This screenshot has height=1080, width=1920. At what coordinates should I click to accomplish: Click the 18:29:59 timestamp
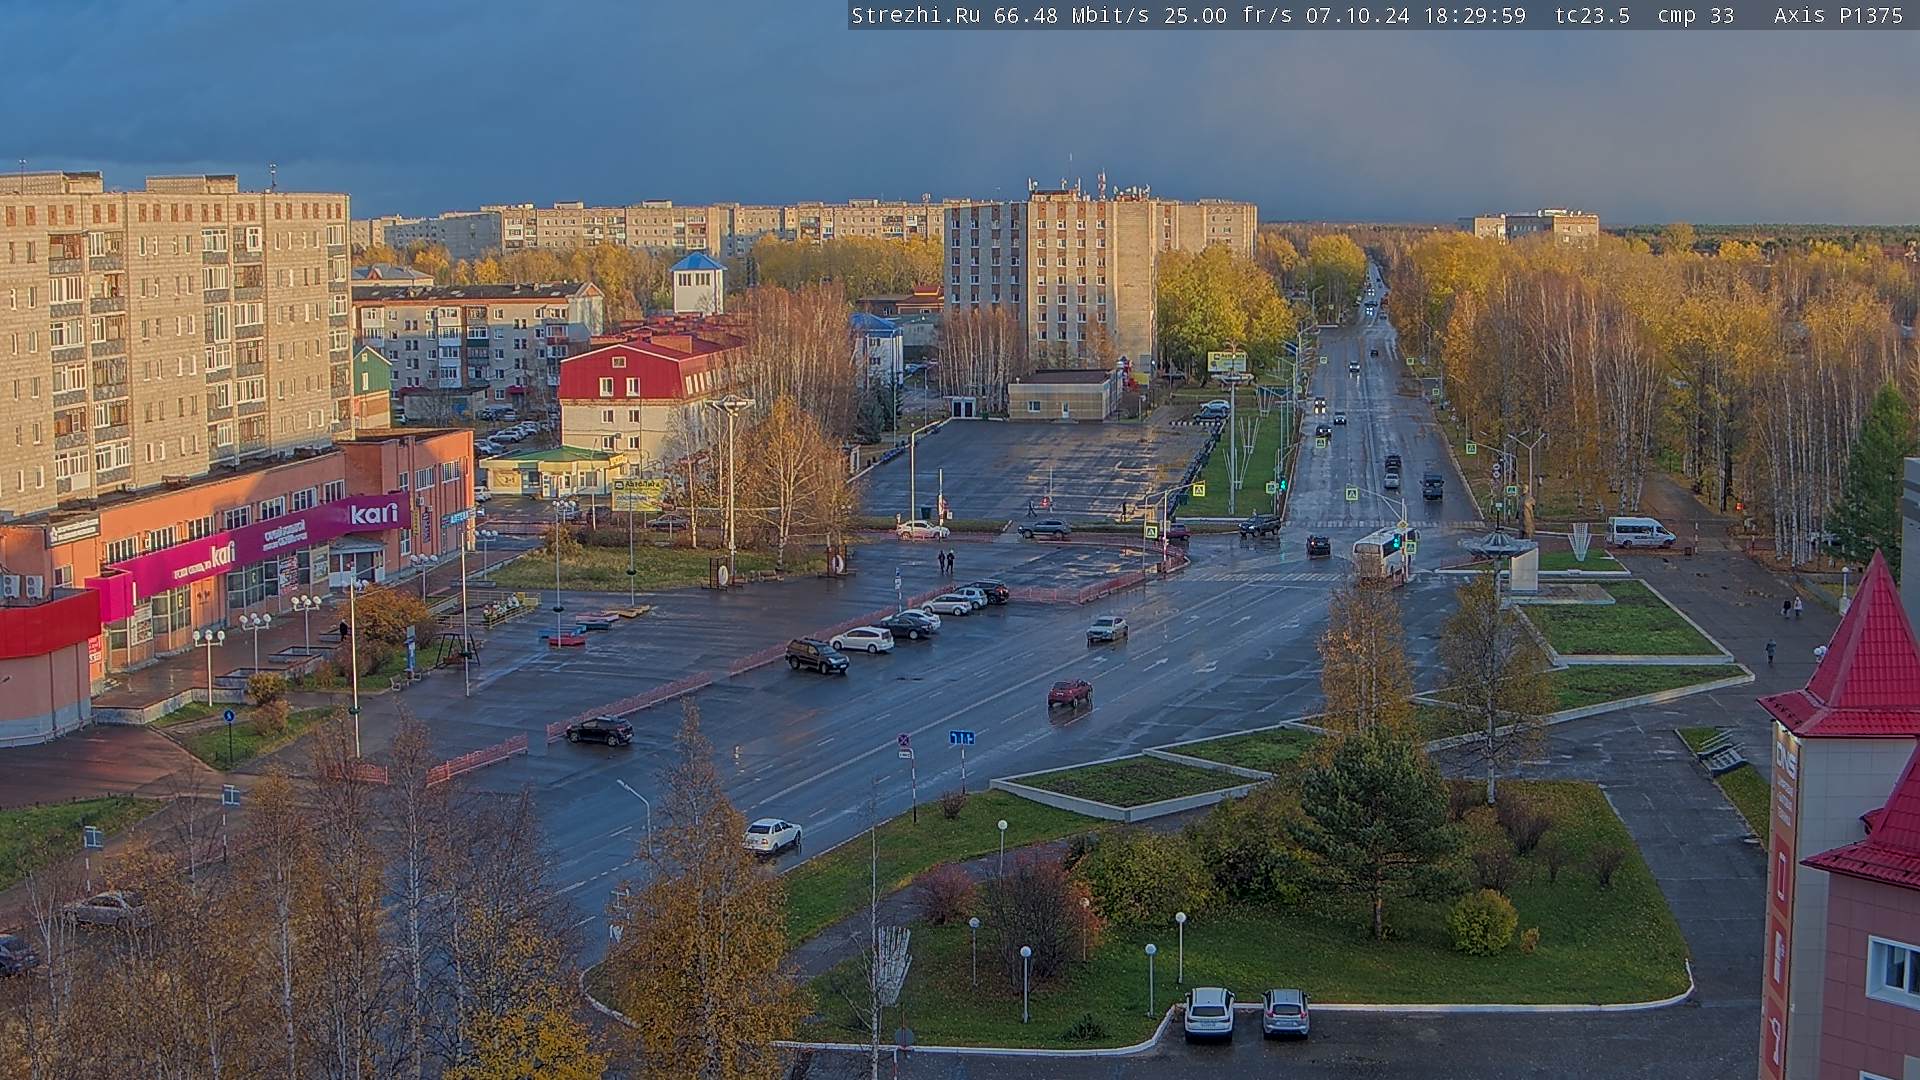point(1475,15)
